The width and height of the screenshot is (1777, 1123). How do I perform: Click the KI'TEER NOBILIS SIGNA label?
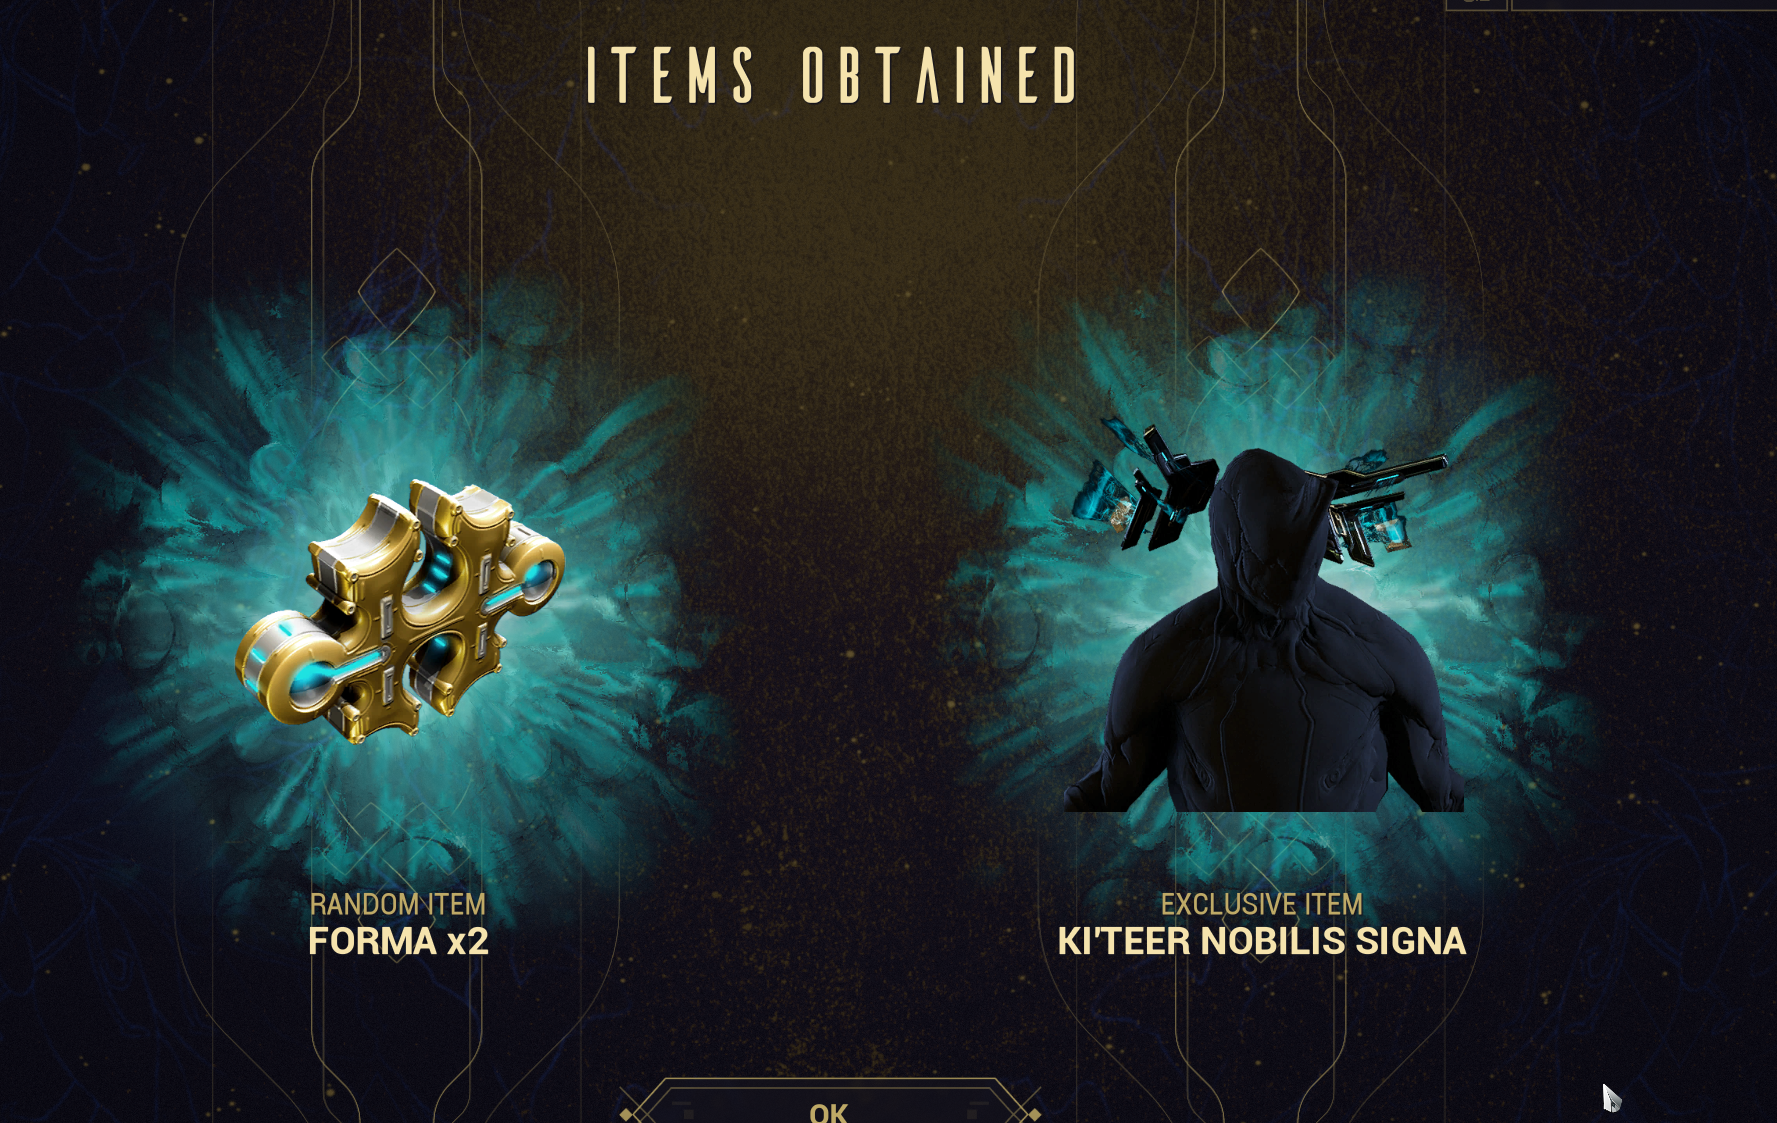(x=1262, y=941)
